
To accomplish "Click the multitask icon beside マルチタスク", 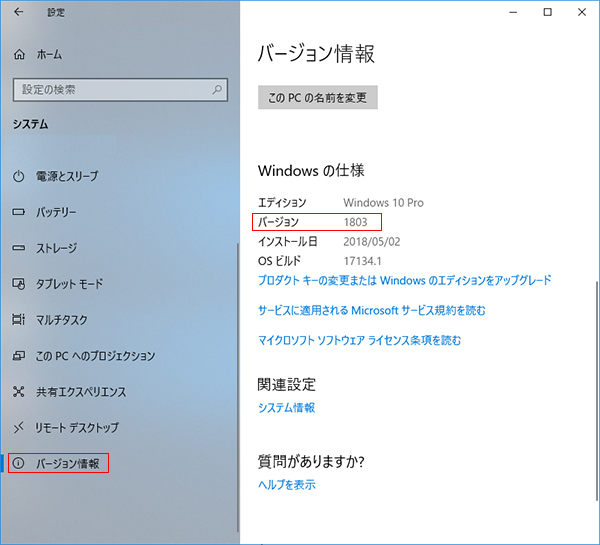I will [19, 320].
